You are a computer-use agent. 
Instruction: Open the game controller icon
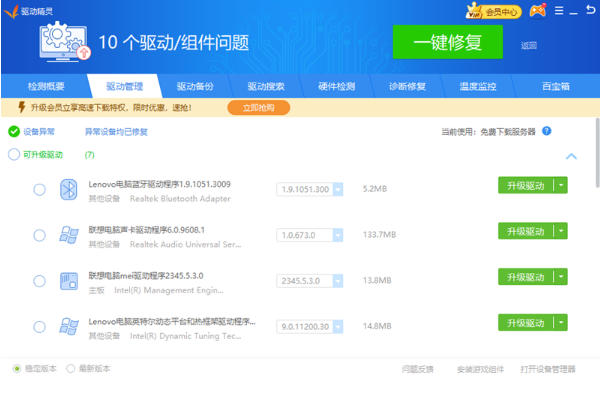point(538,10)
